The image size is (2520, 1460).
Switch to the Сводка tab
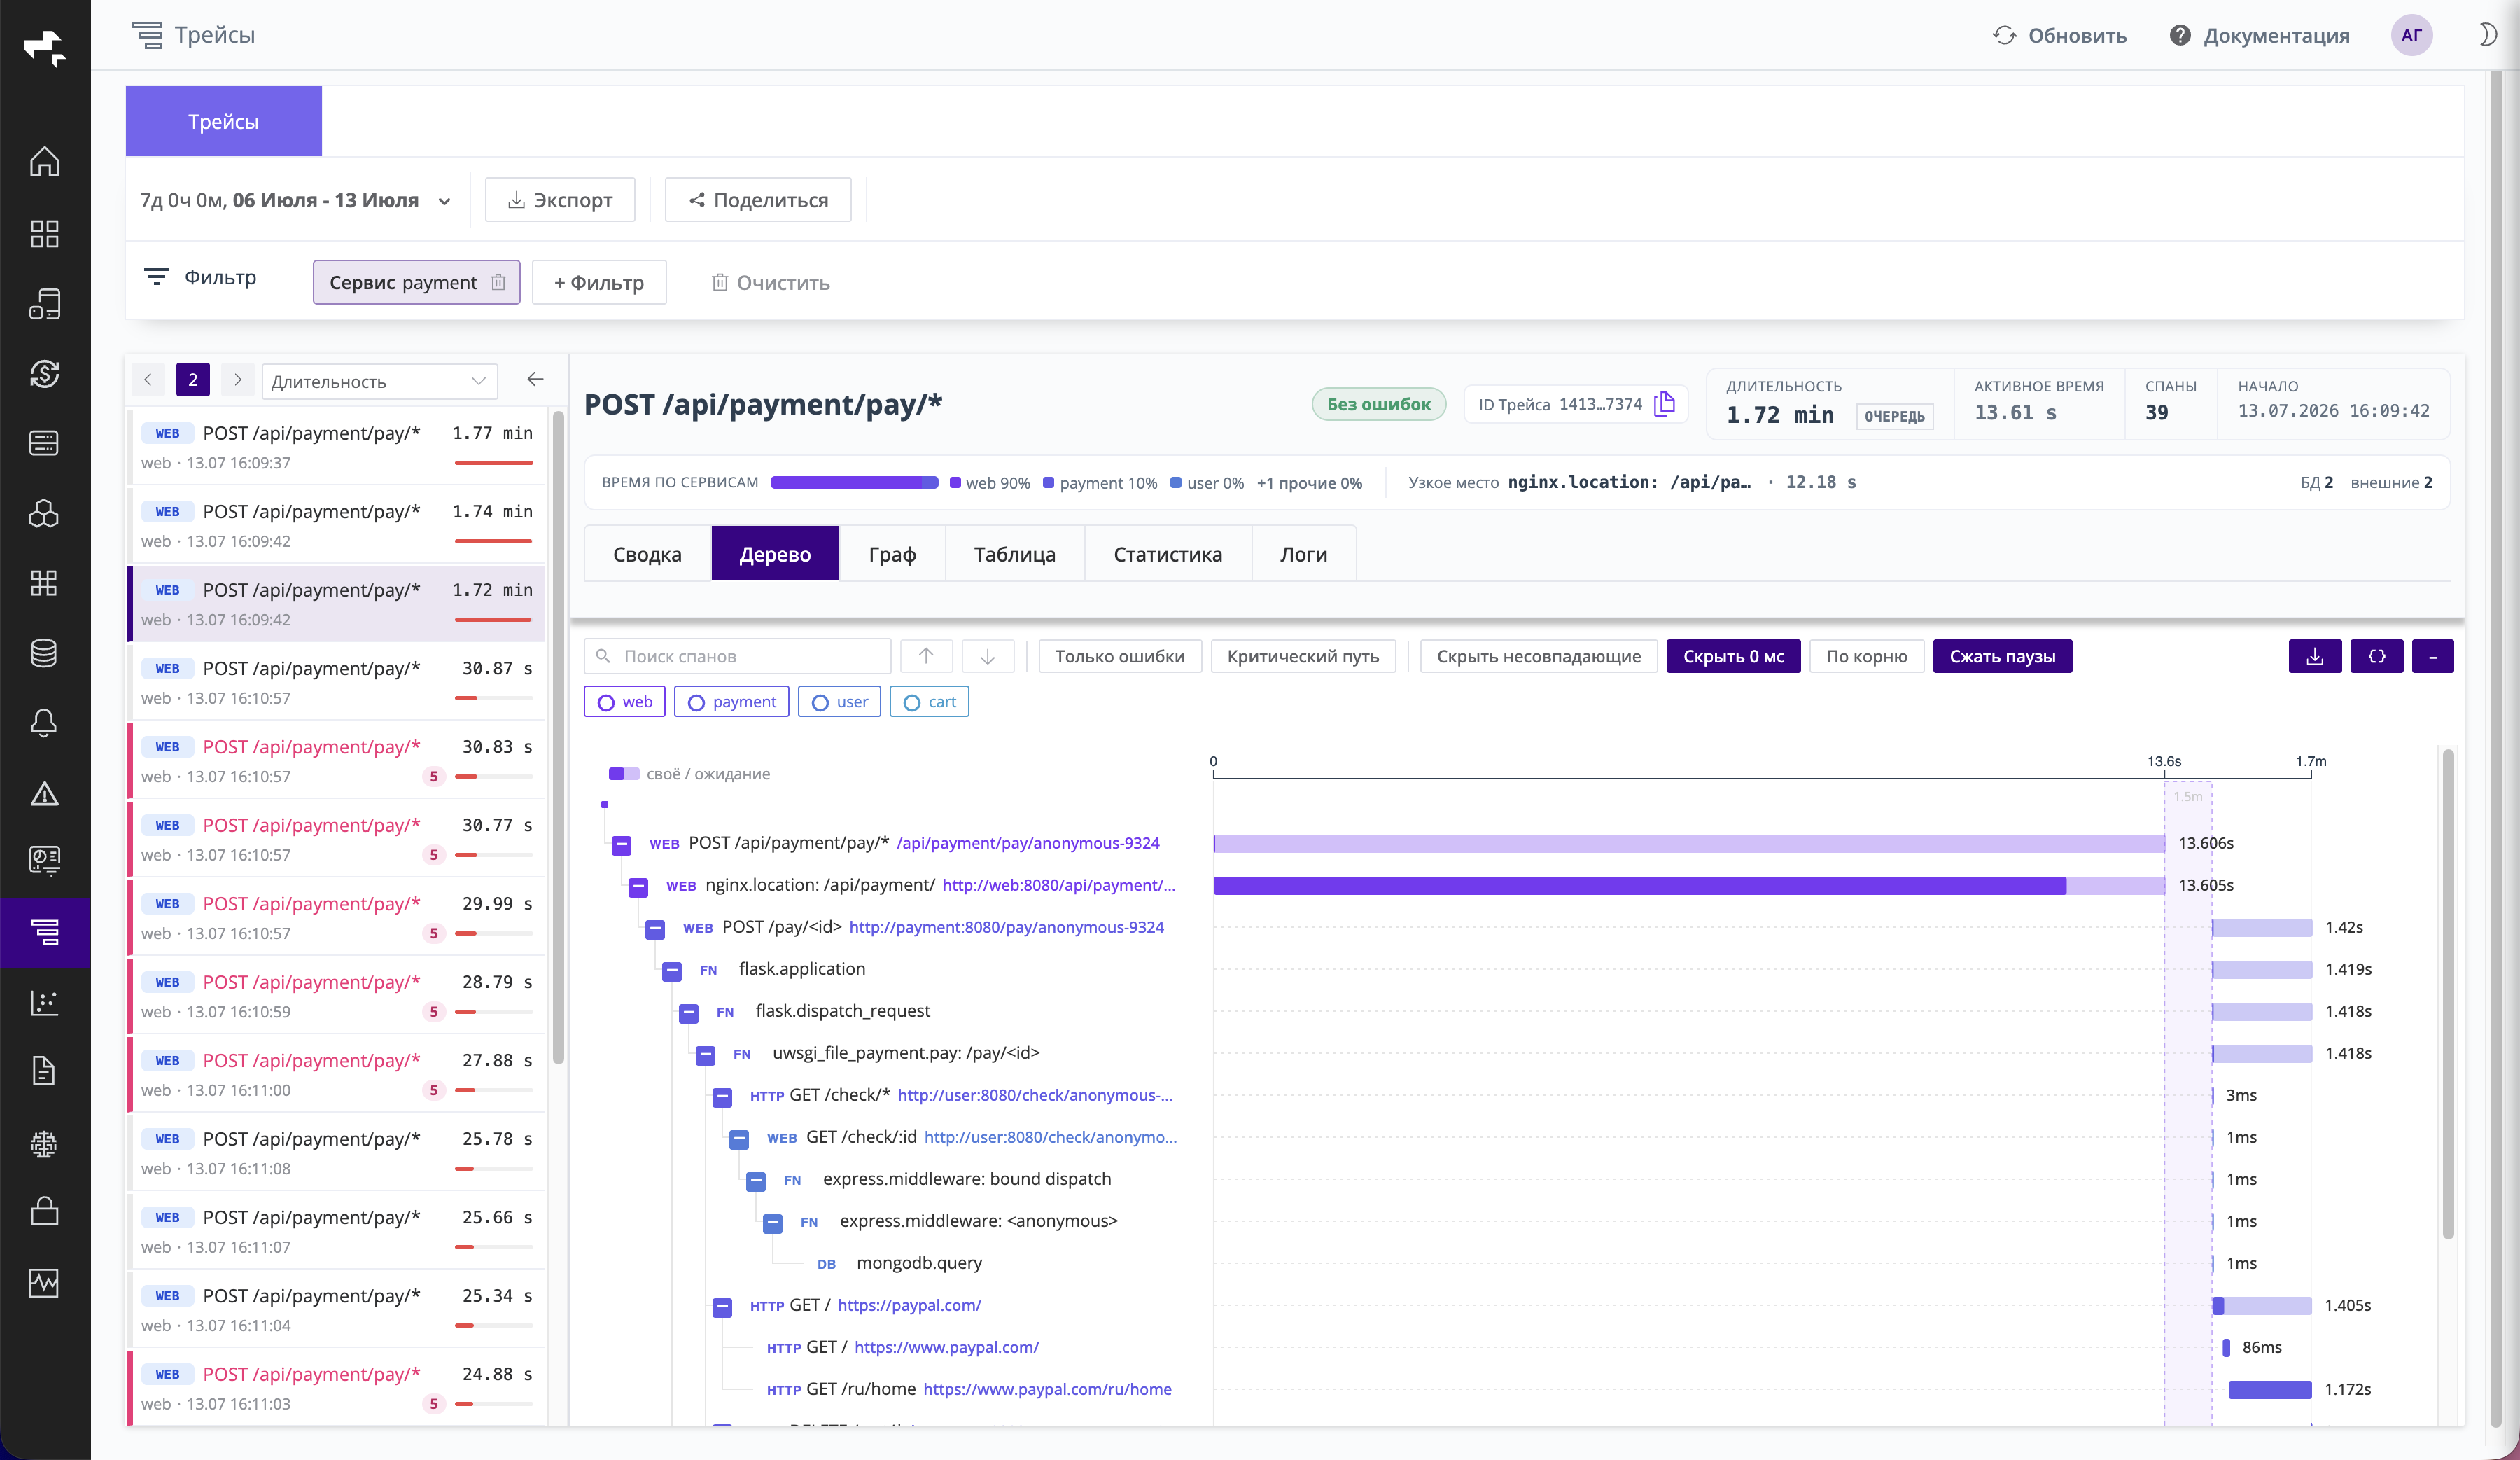[x=647, y=554]
